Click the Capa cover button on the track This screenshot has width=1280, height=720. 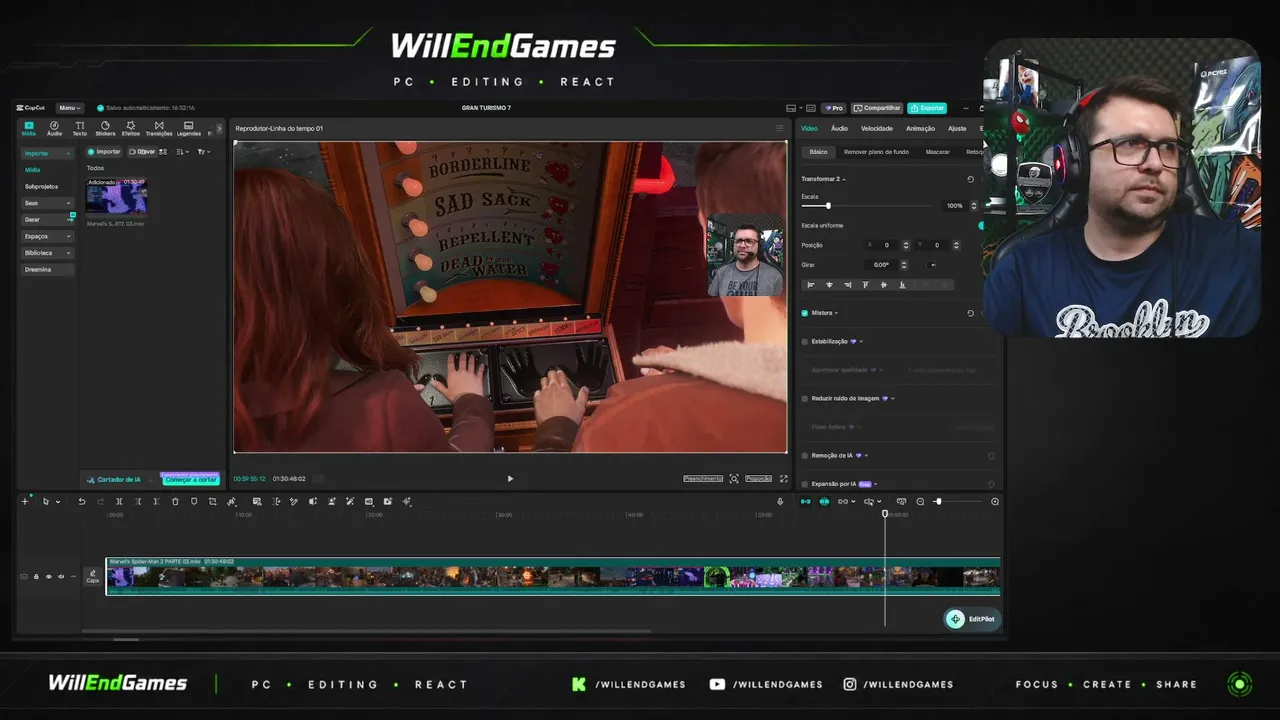[93, 576]
